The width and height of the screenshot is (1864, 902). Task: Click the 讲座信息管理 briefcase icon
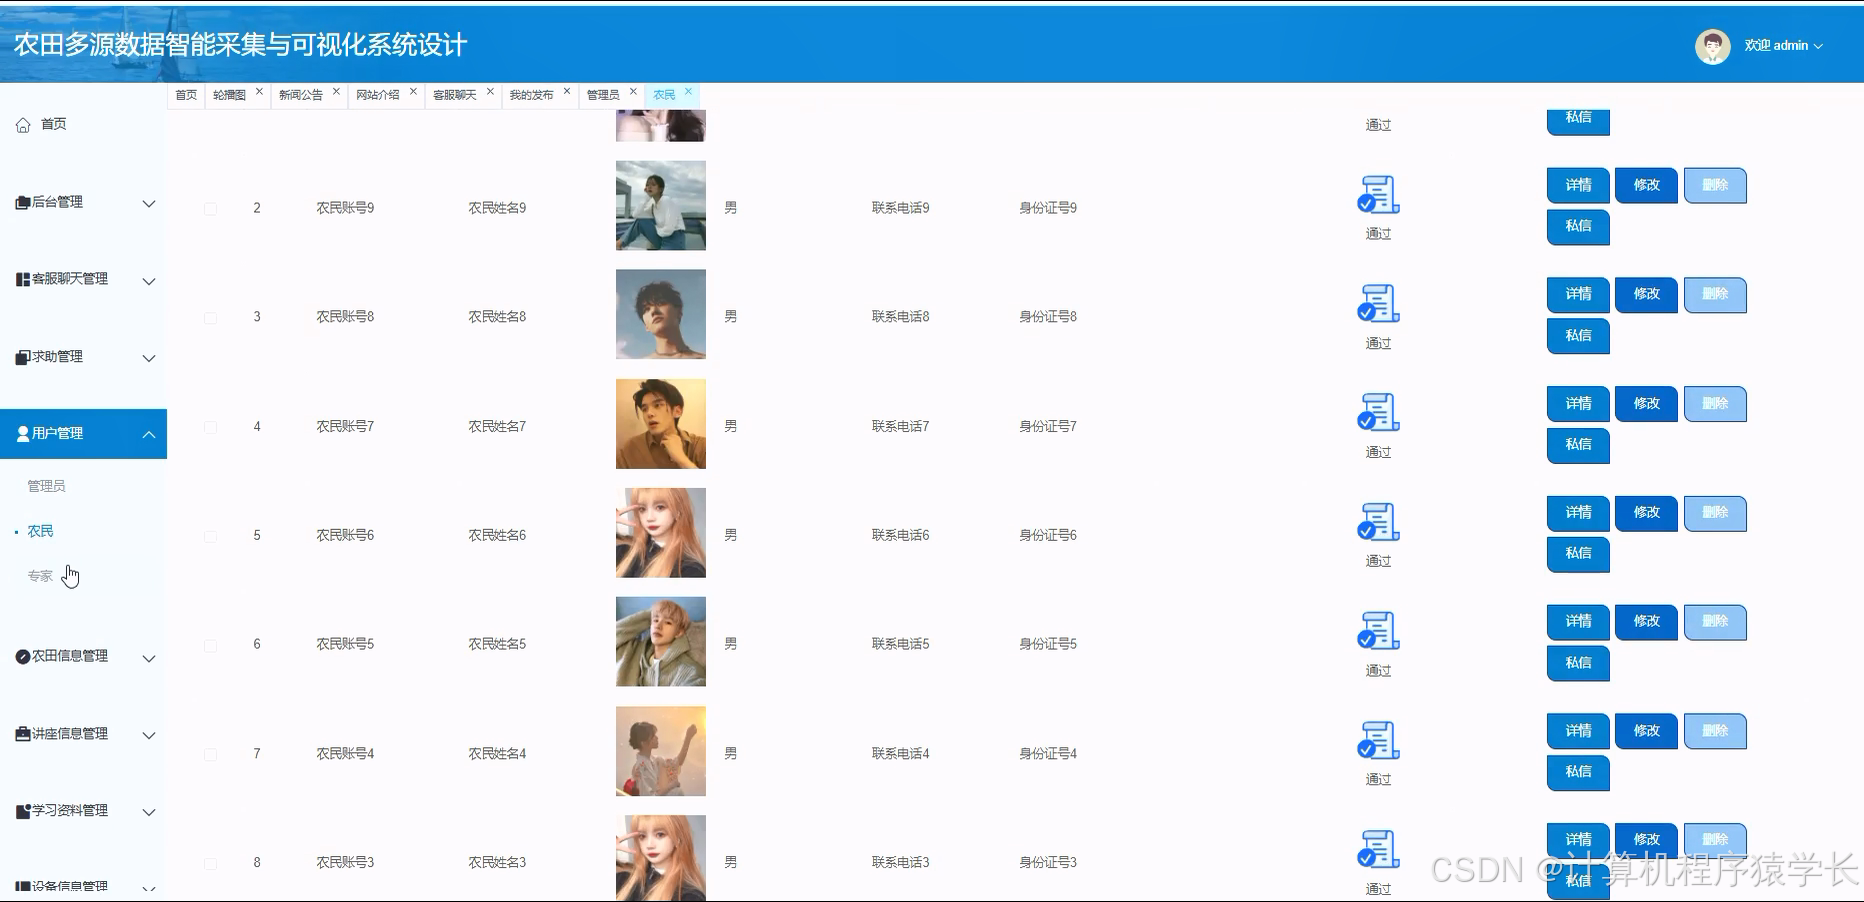(23, 734)
